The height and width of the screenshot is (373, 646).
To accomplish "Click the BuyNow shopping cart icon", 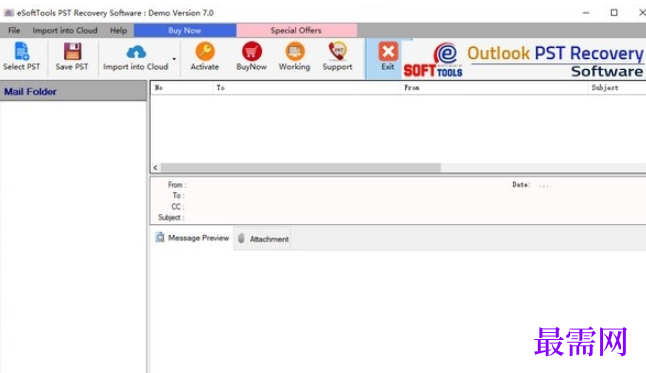I will coord(251,51).
